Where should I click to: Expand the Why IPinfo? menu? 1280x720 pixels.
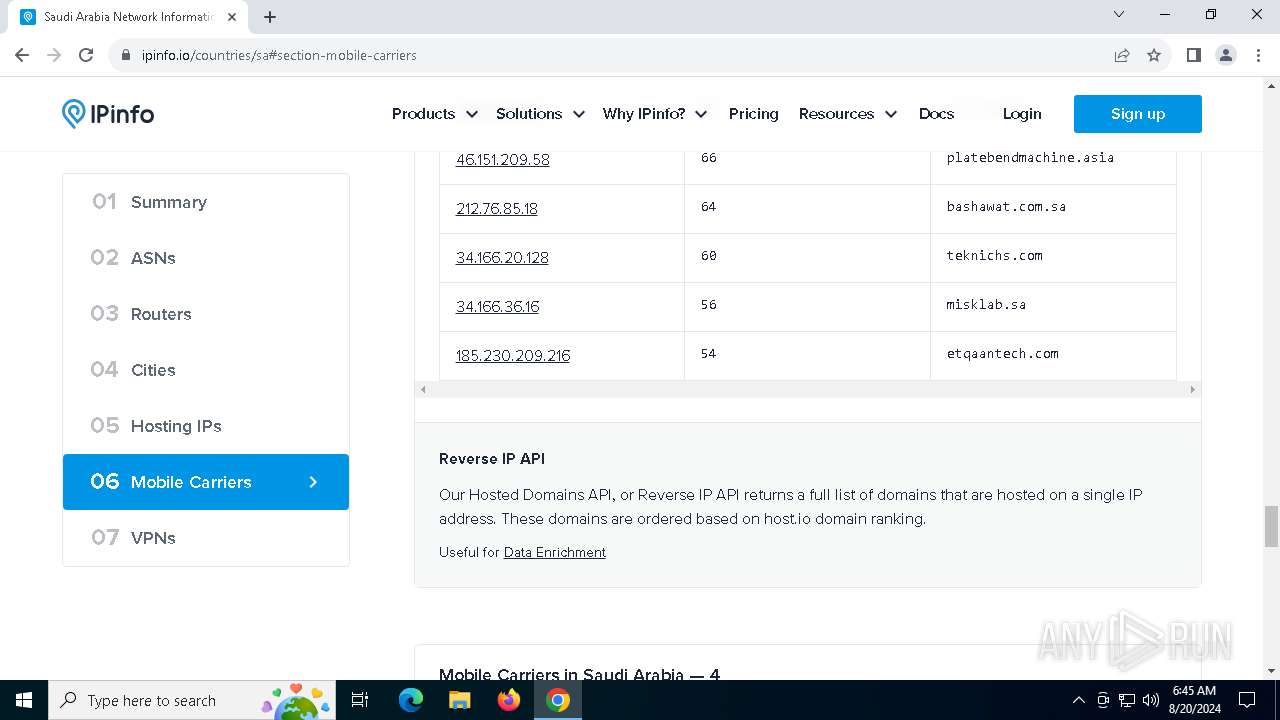654,114
